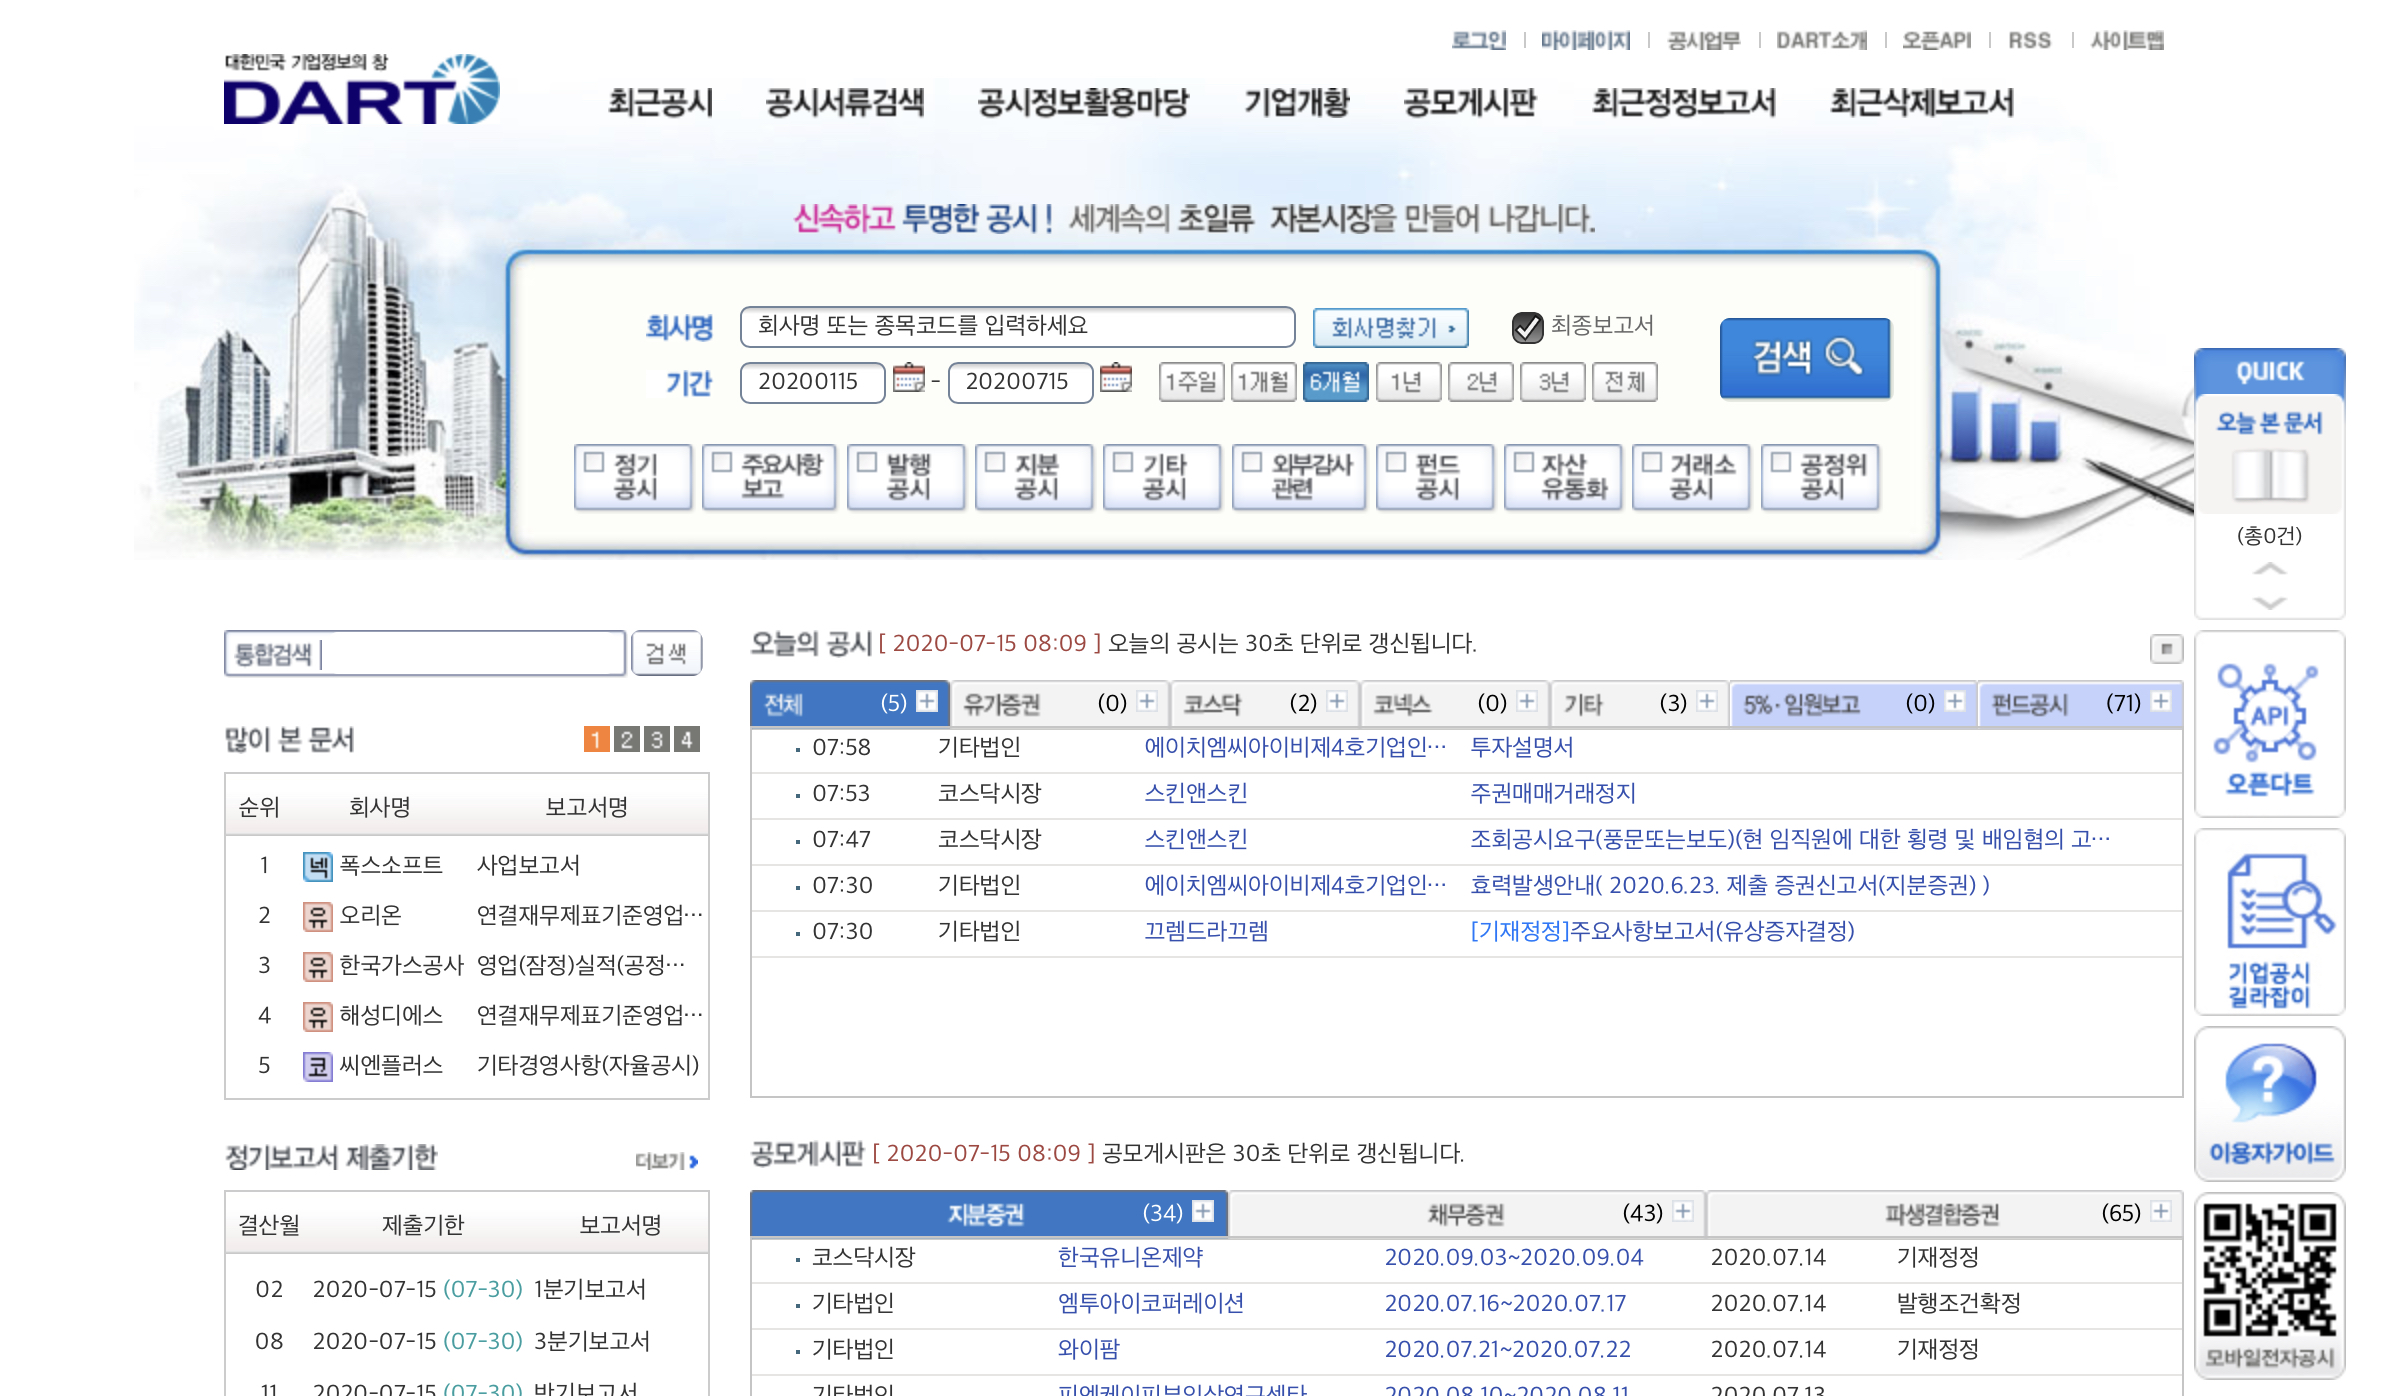Click the DART logo

tap(361, 89)
